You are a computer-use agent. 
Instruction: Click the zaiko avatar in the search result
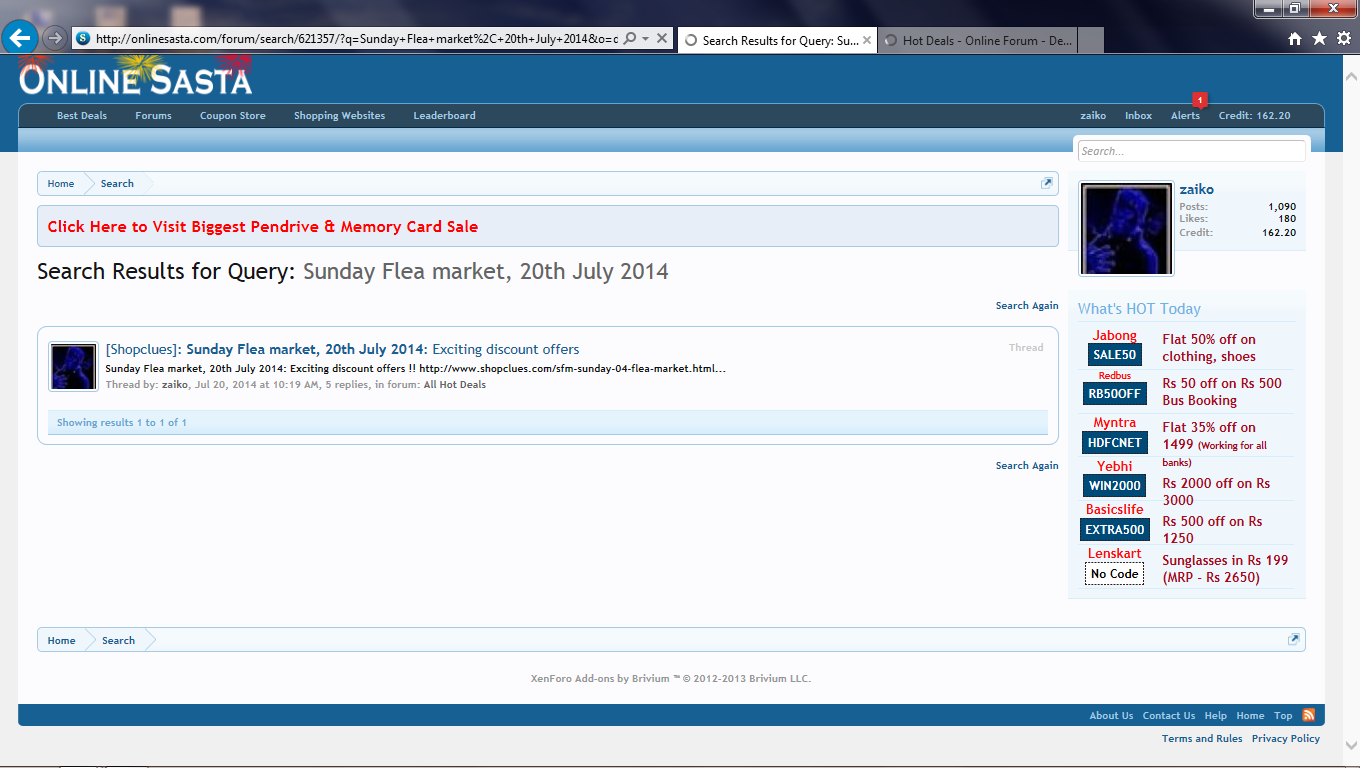74,367
